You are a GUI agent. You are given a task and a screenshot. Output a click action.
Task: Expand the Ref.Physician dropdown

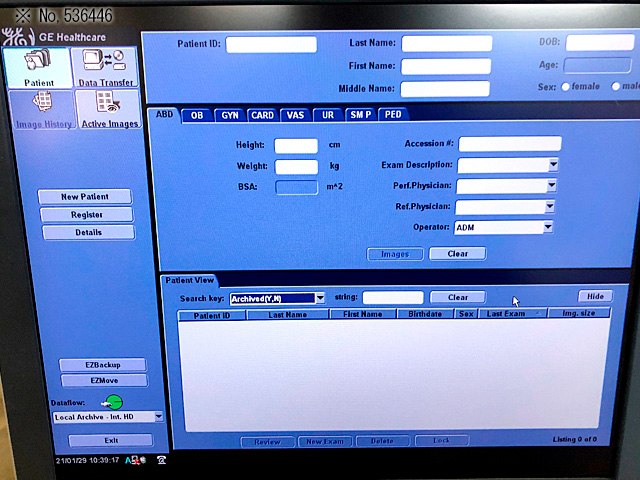point(550,207)
